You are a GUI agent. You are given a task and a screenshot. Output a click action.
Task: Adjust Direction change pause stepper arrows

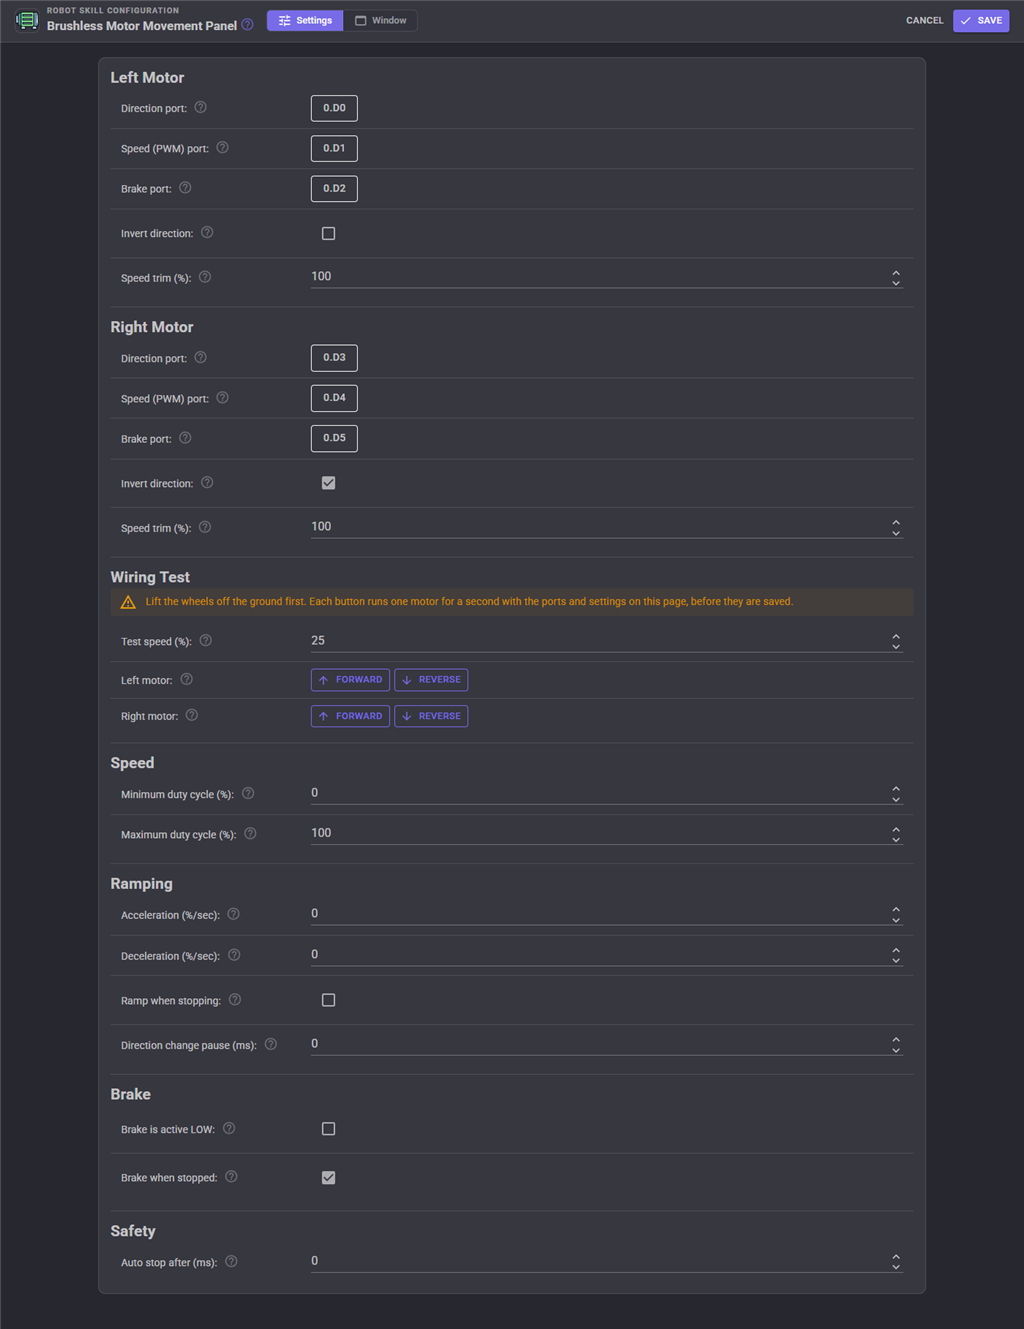click(x=896, y=1045)
